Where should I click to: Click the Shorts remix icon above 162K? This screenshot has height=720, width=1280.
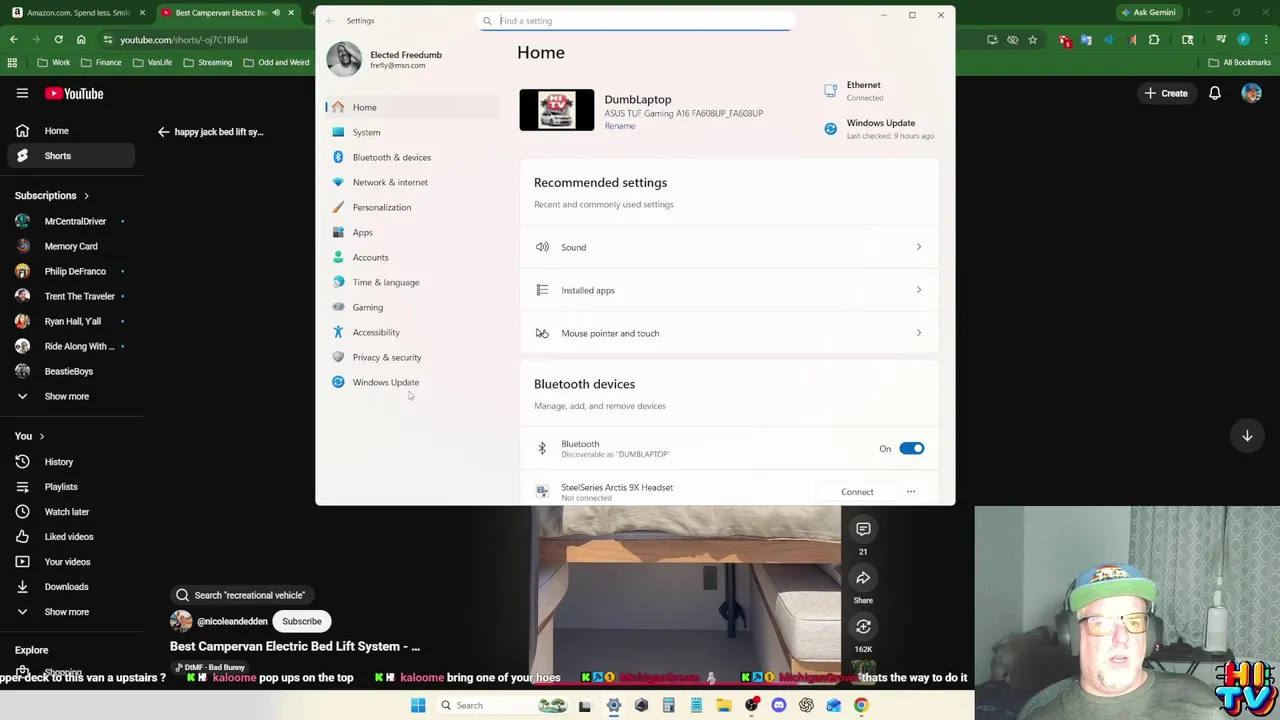[863, 627]
